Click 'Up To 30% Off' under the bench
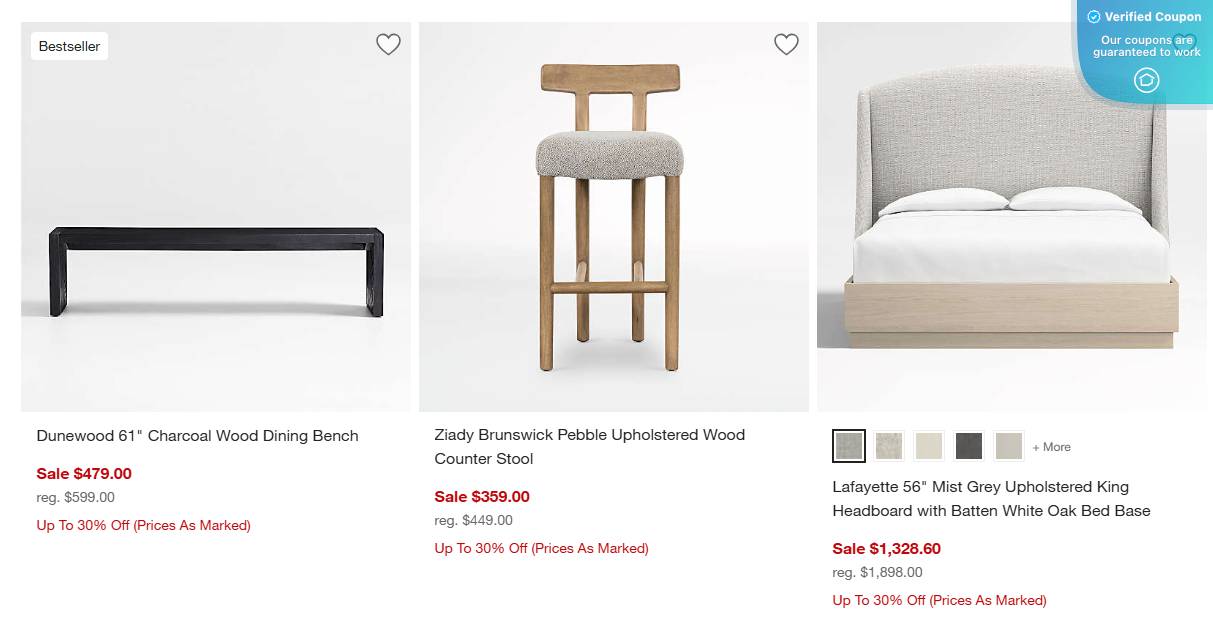Screen dimensions: 1213x628 pos(143,524)
